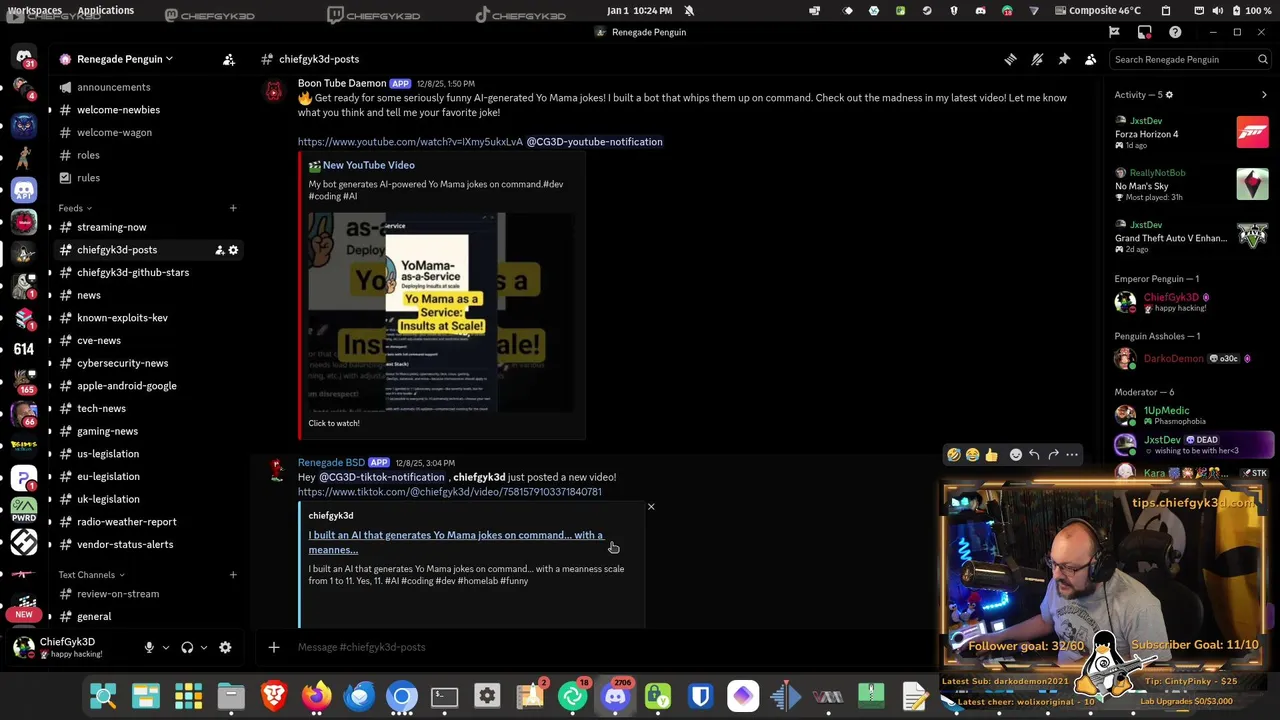
Task: Open Workspaces in top bar
Action: click(x=34, y=10)
